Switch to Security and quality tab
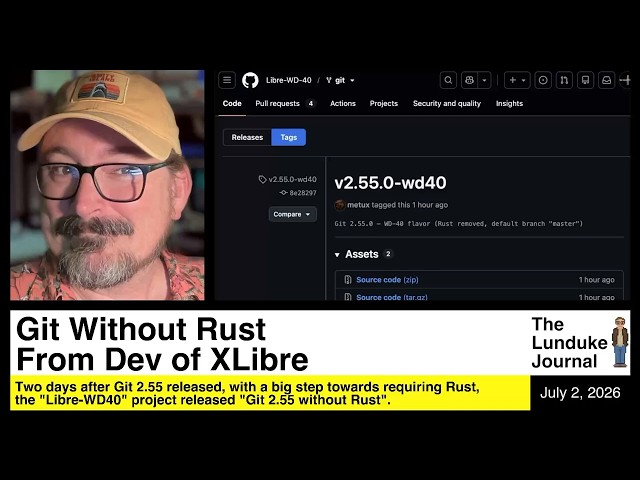This screenshot has height=480, width=640. pos(447,104)
